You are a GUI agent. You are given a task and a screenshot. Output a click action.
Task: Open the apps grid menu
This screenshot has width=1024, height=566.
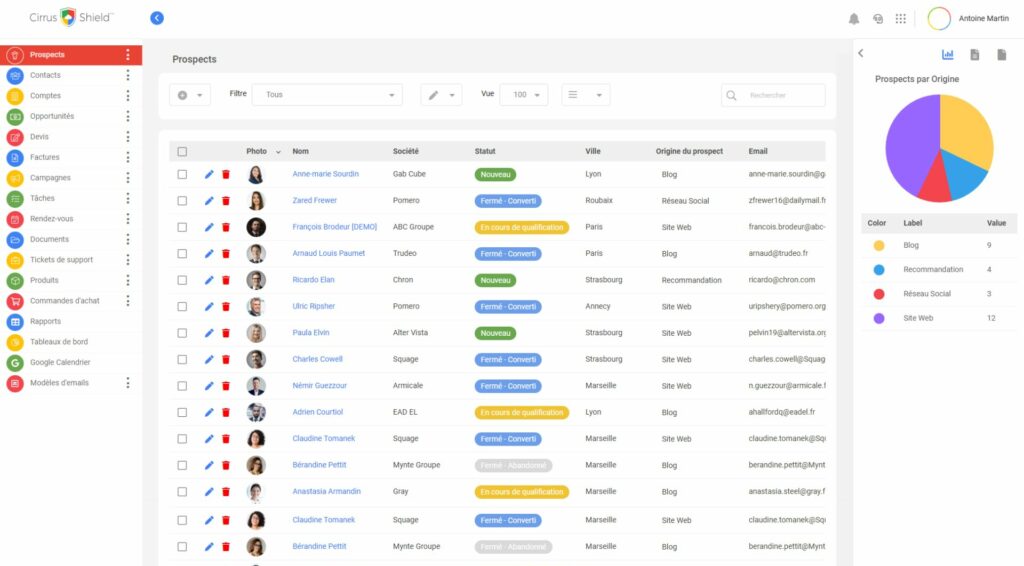tap(901, 19)
